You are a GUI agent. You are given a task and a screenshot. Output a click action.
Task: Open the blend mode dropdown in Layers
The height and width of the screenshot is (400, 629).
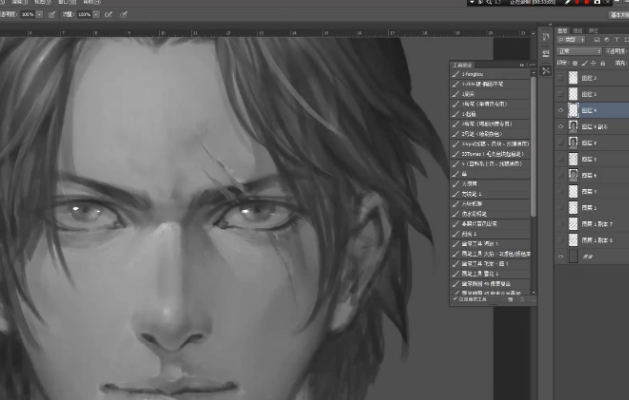pyautogui.click(x=577, y=50)
